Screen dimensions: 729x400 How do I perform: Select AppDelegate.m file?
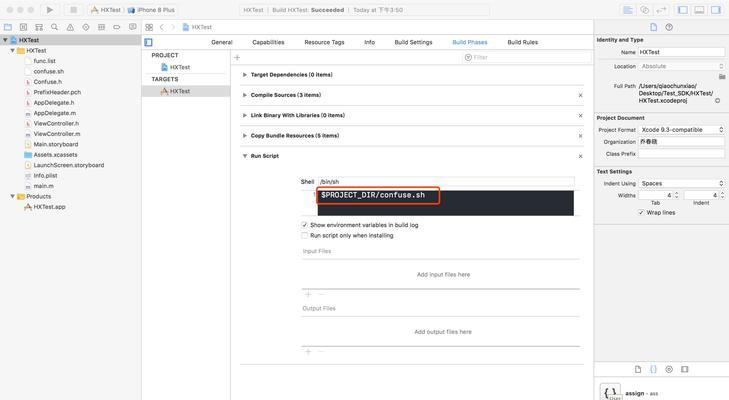54,113
